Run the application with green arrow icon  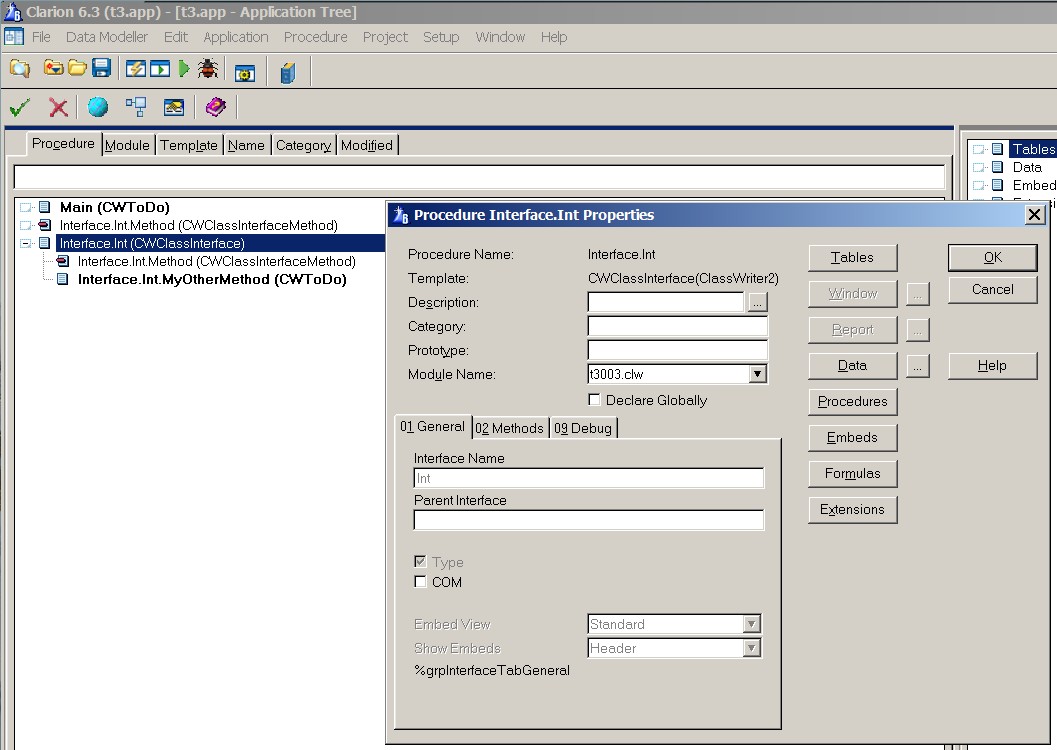point(184,68)
